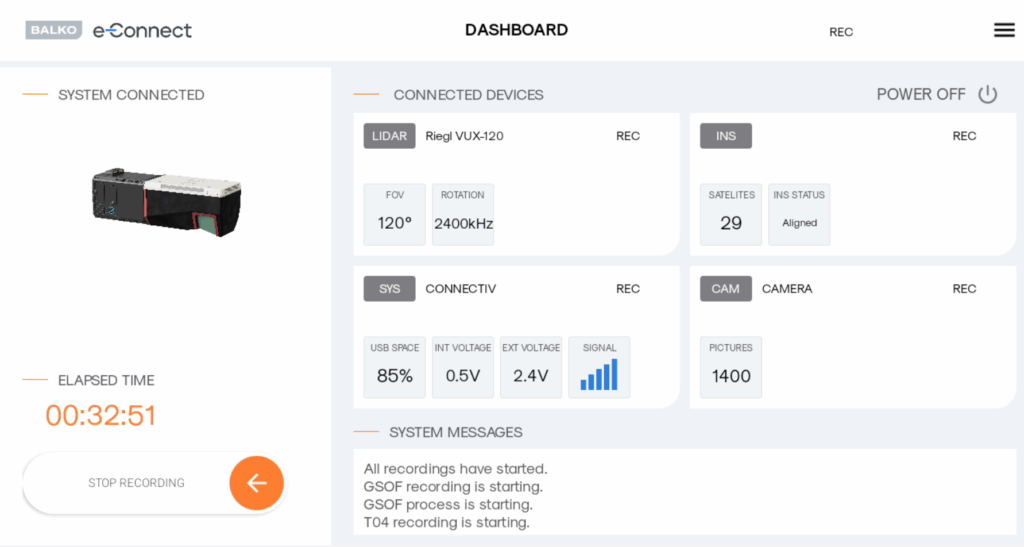Click the orange back arrow button

point(257,483)
